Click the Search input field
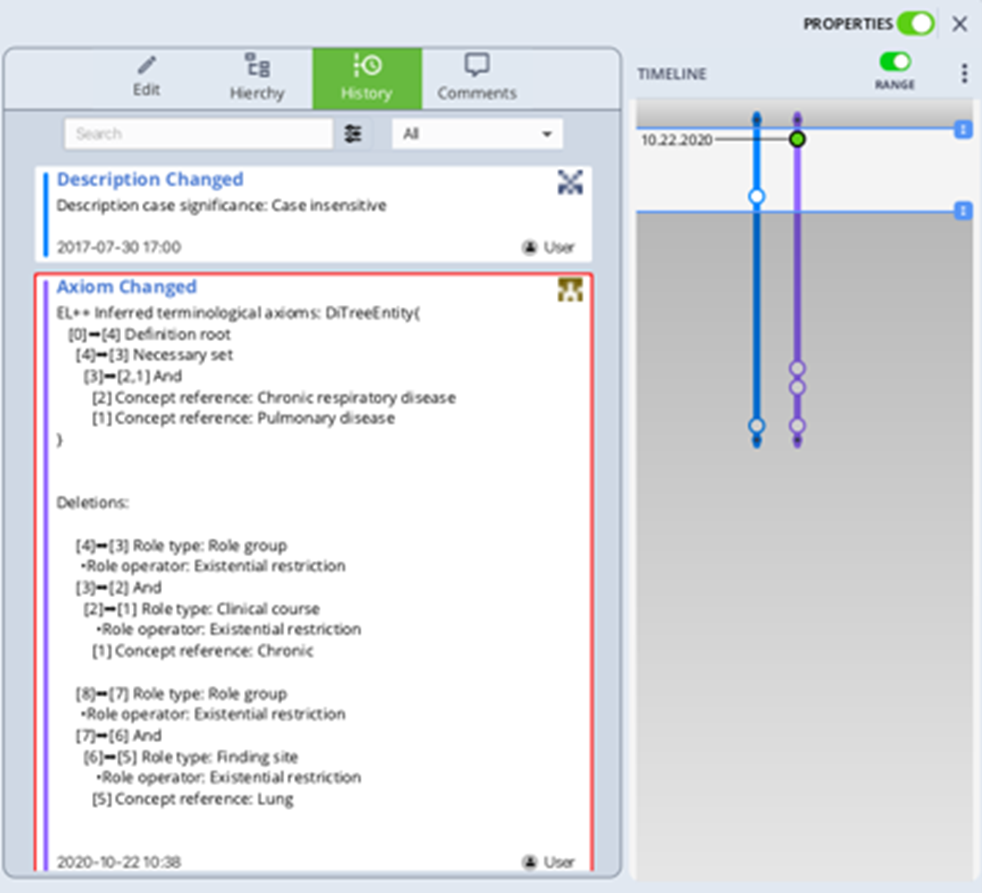 click(197, 134)
